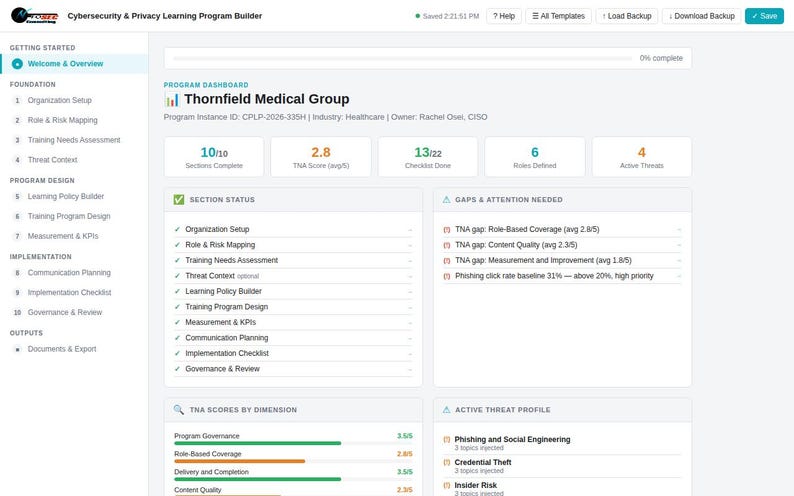Click Governance & Review status row
This screenshot has width=794, height=496.
point(293,369)
